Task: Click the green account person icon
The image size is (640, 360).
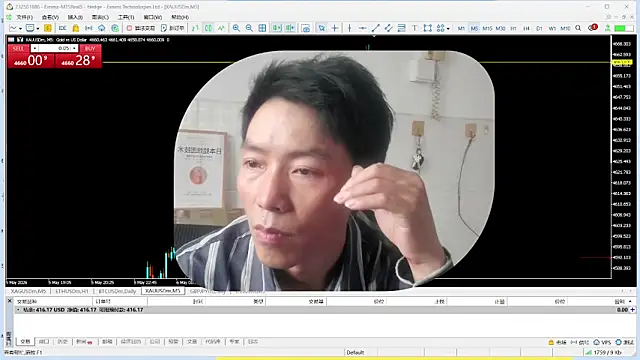Action: (607, 28)
